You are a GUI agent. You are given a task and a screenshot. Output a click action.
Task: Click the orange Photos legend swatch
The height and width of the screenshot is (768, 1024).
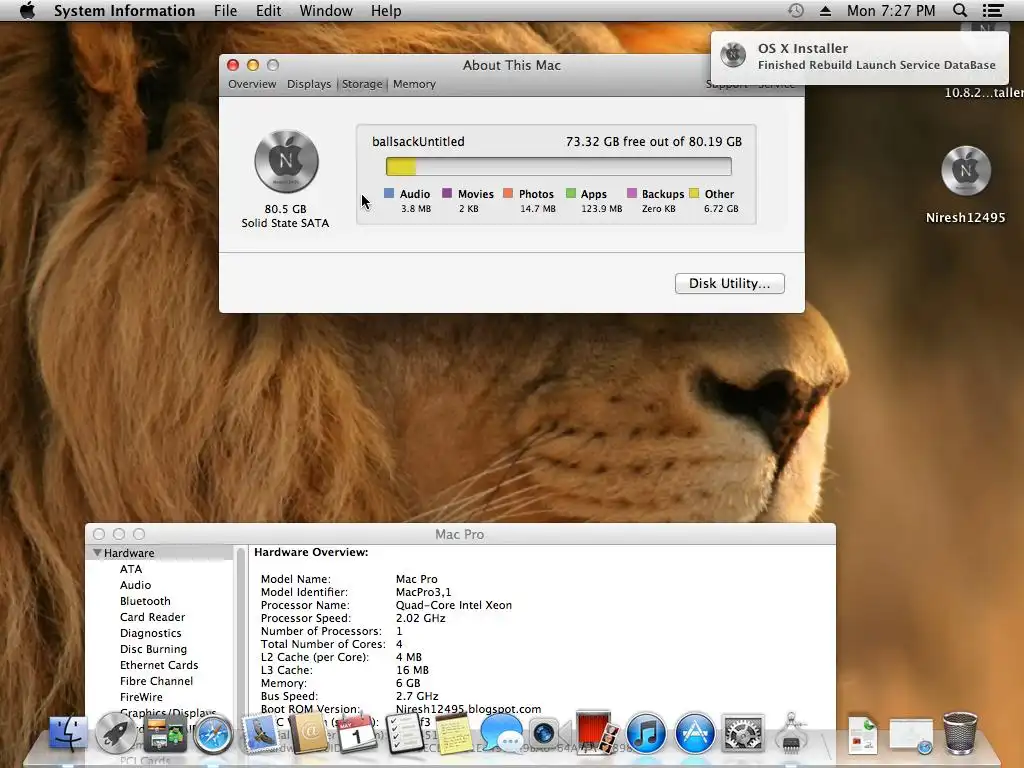pos(508,193)
